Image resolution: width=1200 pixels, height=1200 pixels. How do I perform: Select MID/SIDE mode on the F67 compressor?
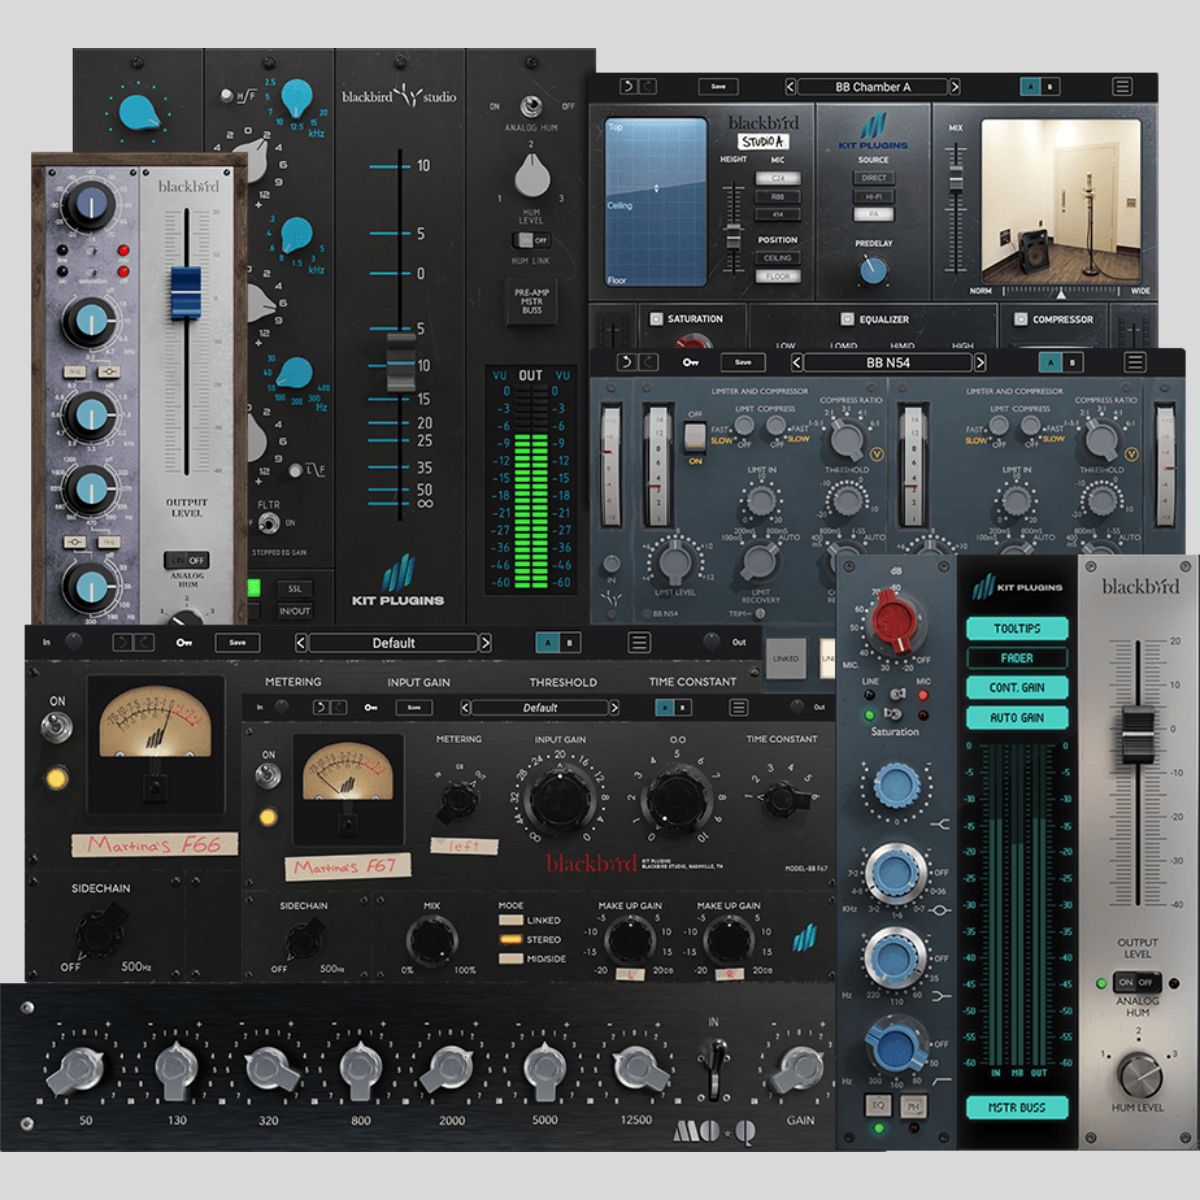512,959
